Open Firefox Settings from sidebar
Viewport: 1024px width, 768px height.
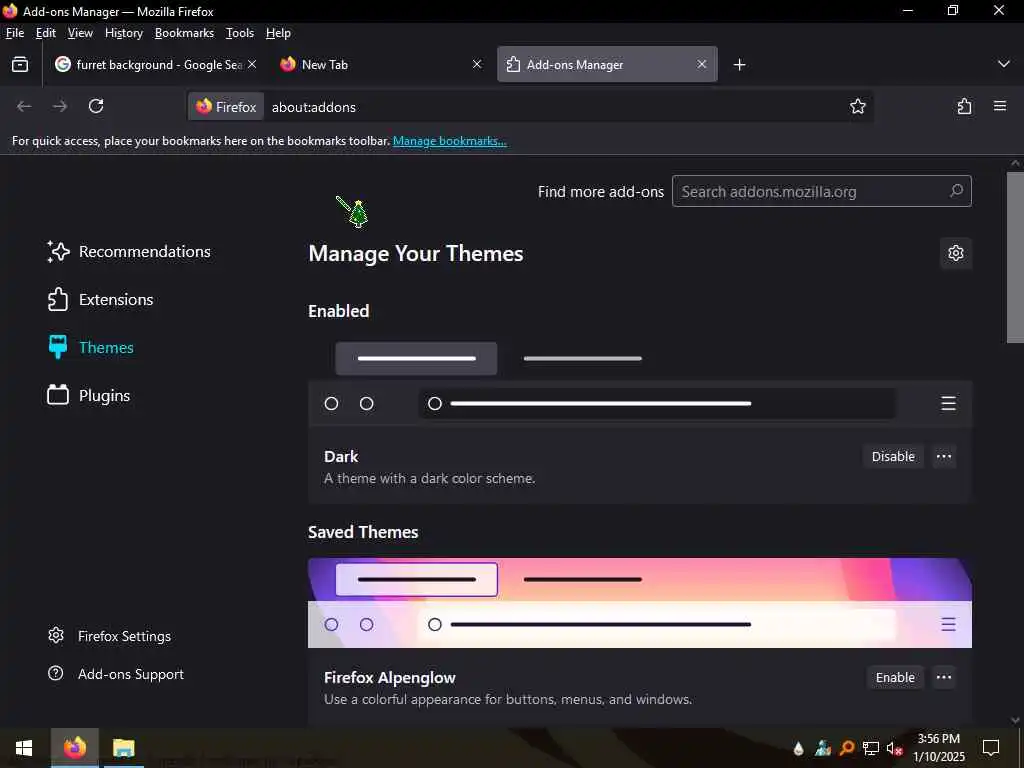point(110,636)
